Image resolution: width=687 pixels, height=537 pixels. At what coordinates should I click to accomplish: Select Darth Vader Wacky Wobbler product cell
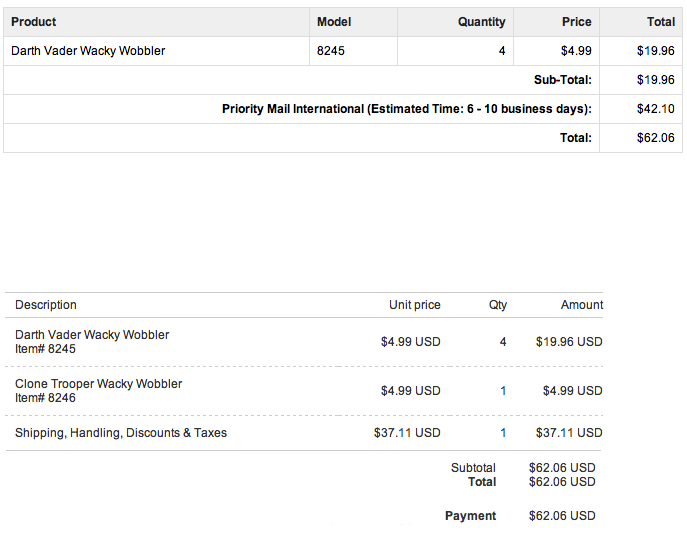(x=88, y=51)
